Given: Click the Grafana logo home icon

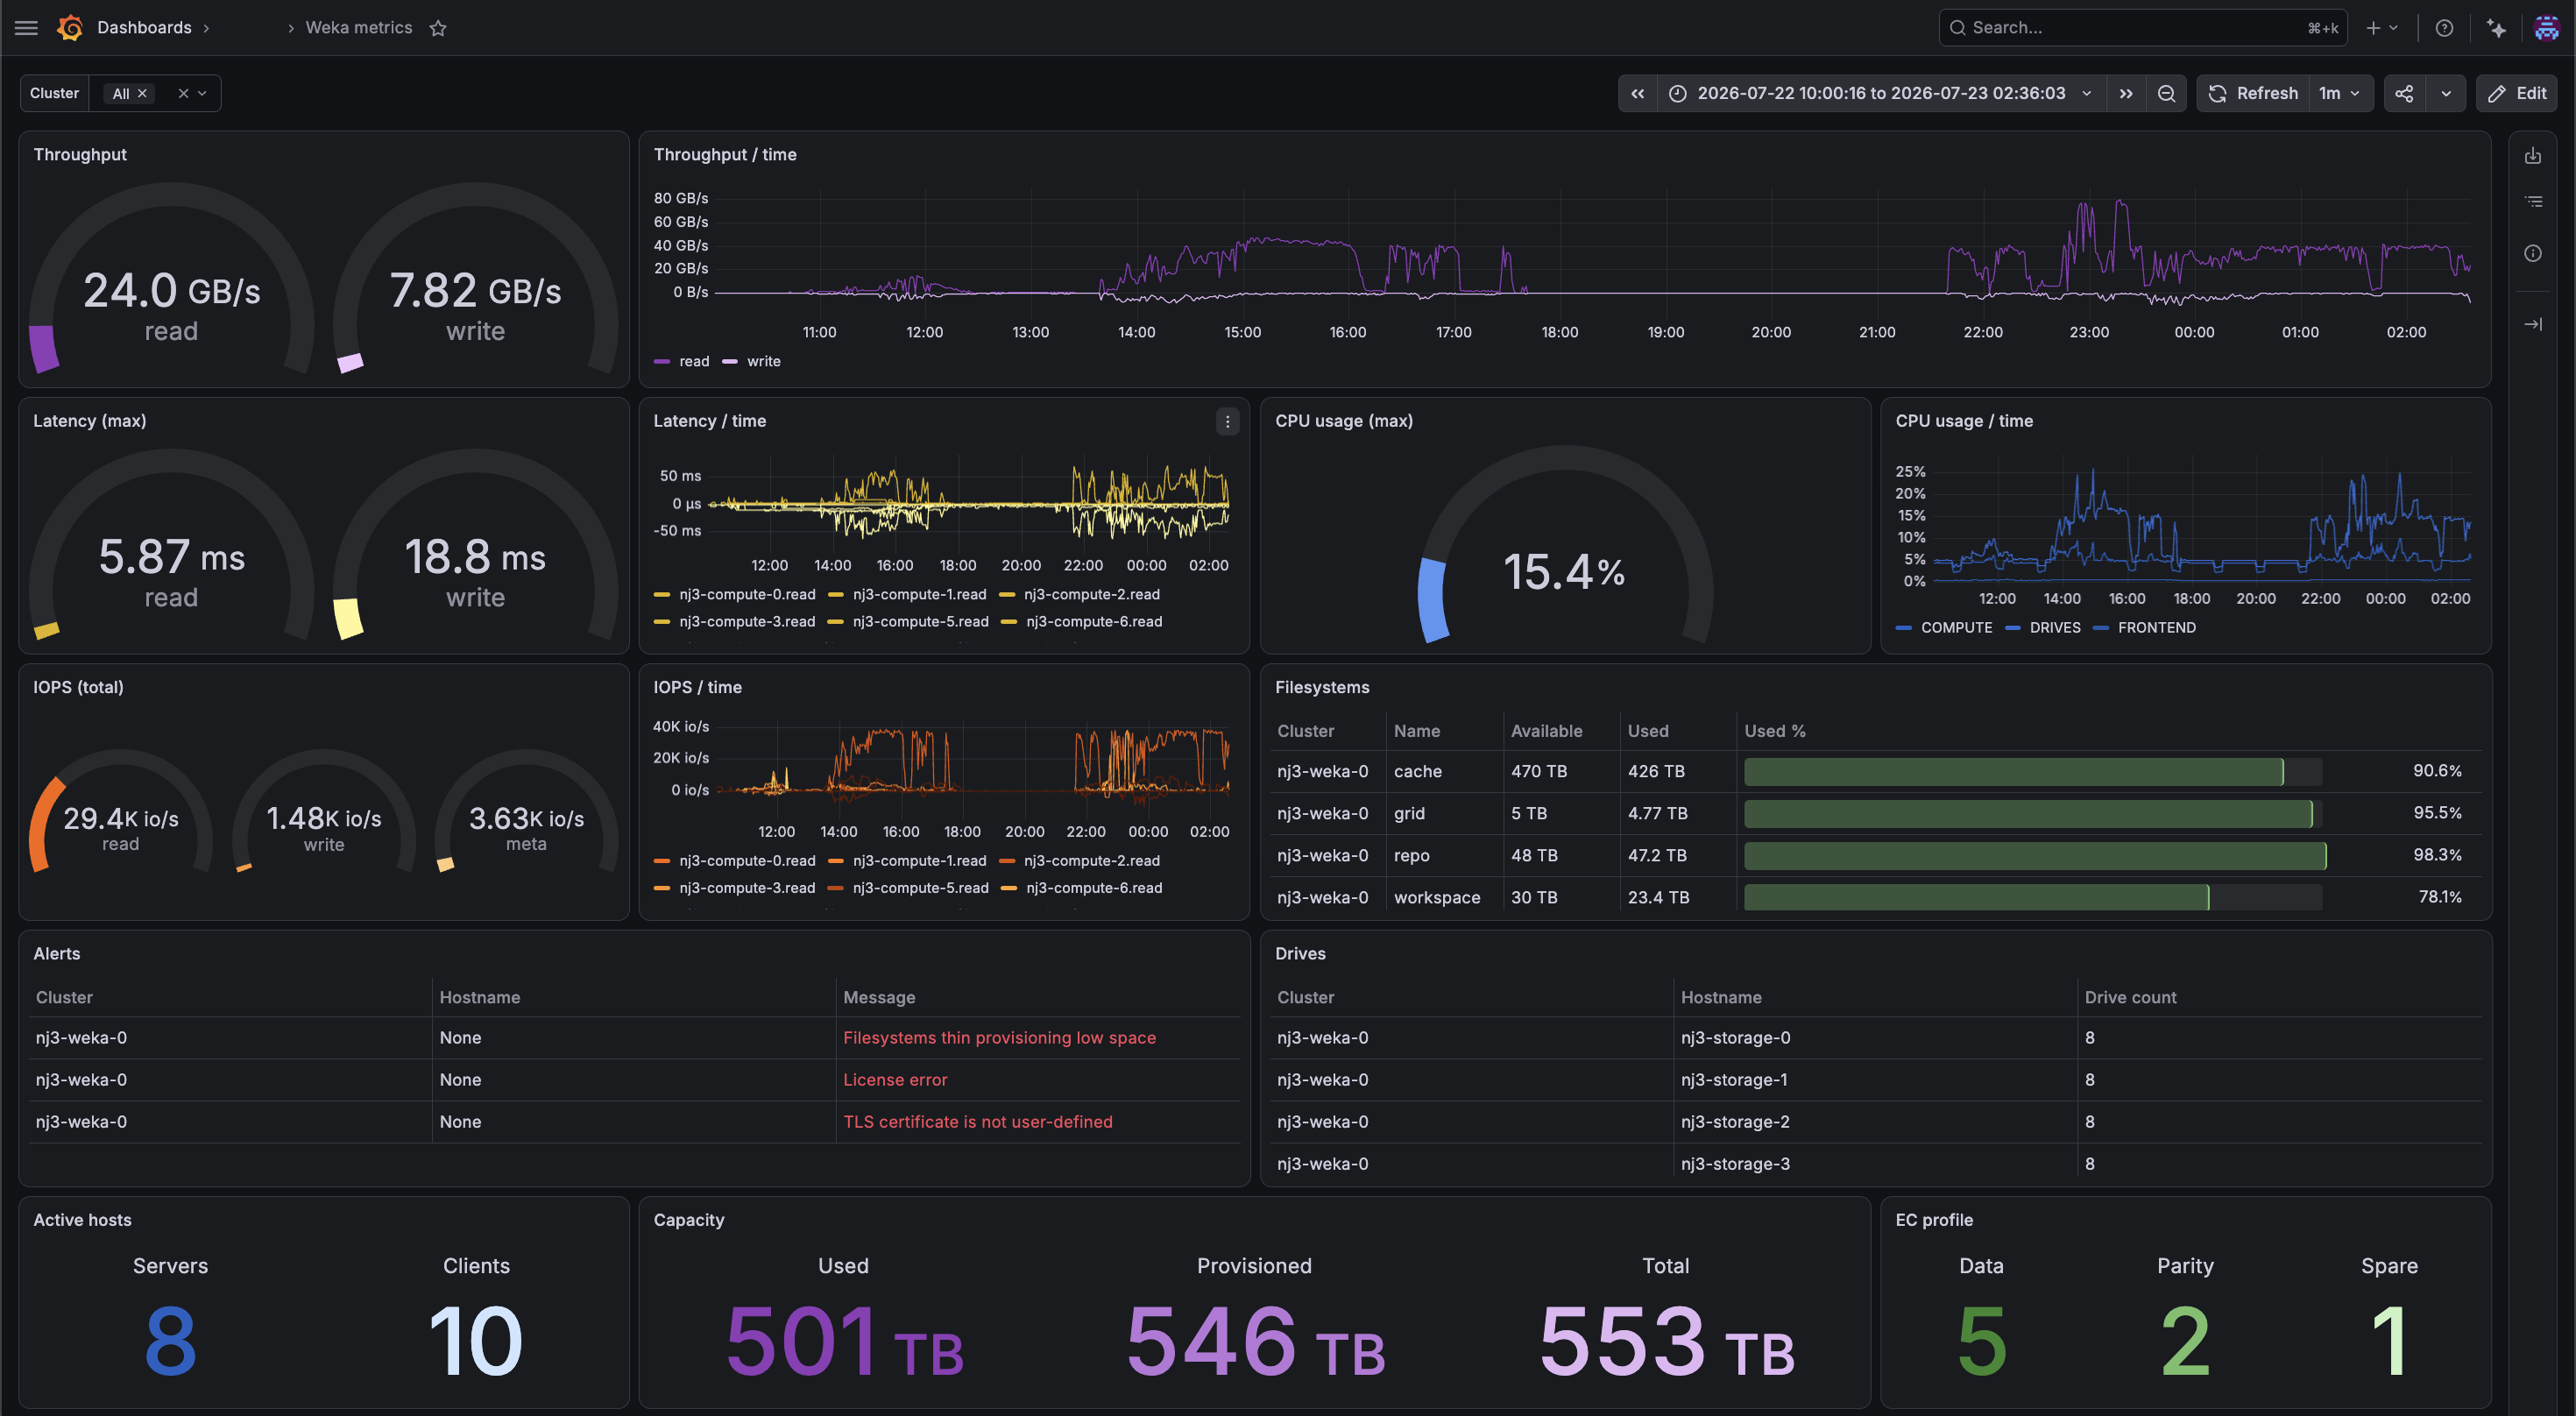Looking at the screenshot, I should point(70,28).
